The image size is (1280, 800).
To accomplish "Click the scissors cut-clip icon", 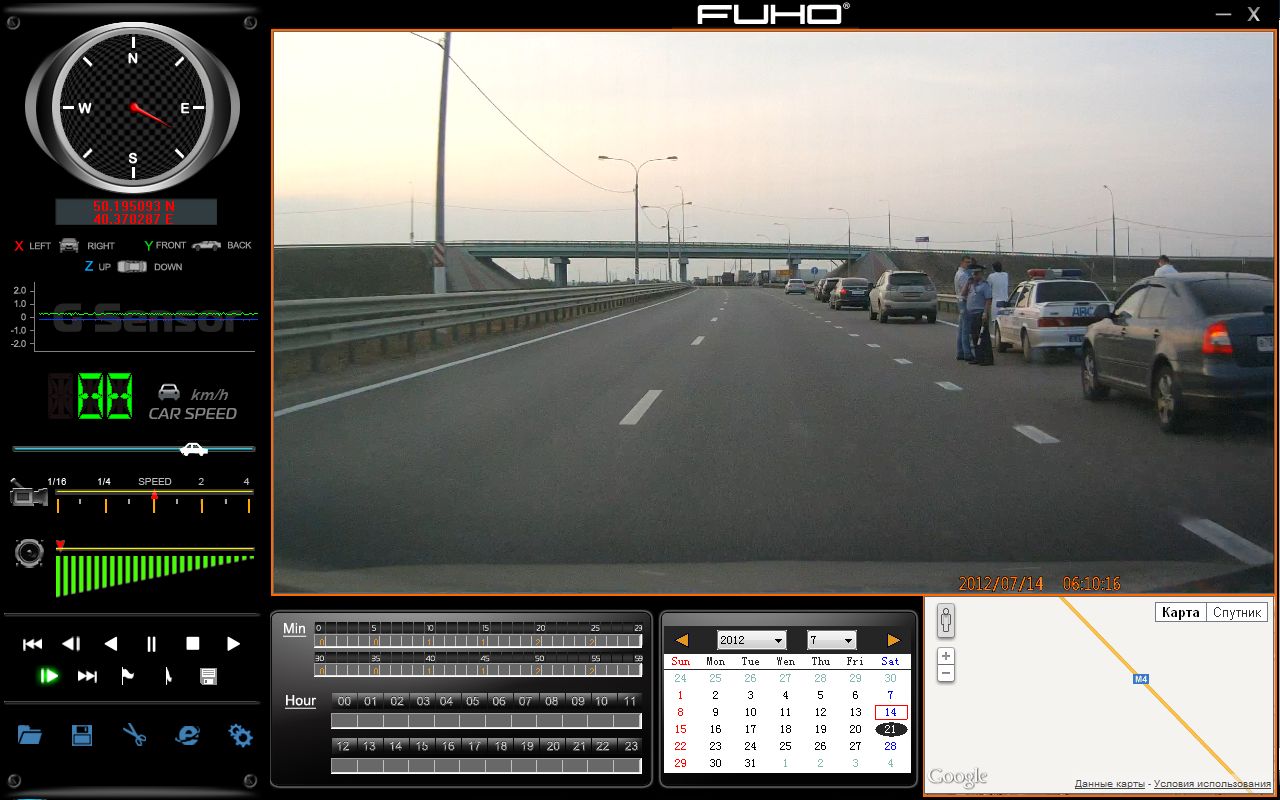I will tap(134, 736).
